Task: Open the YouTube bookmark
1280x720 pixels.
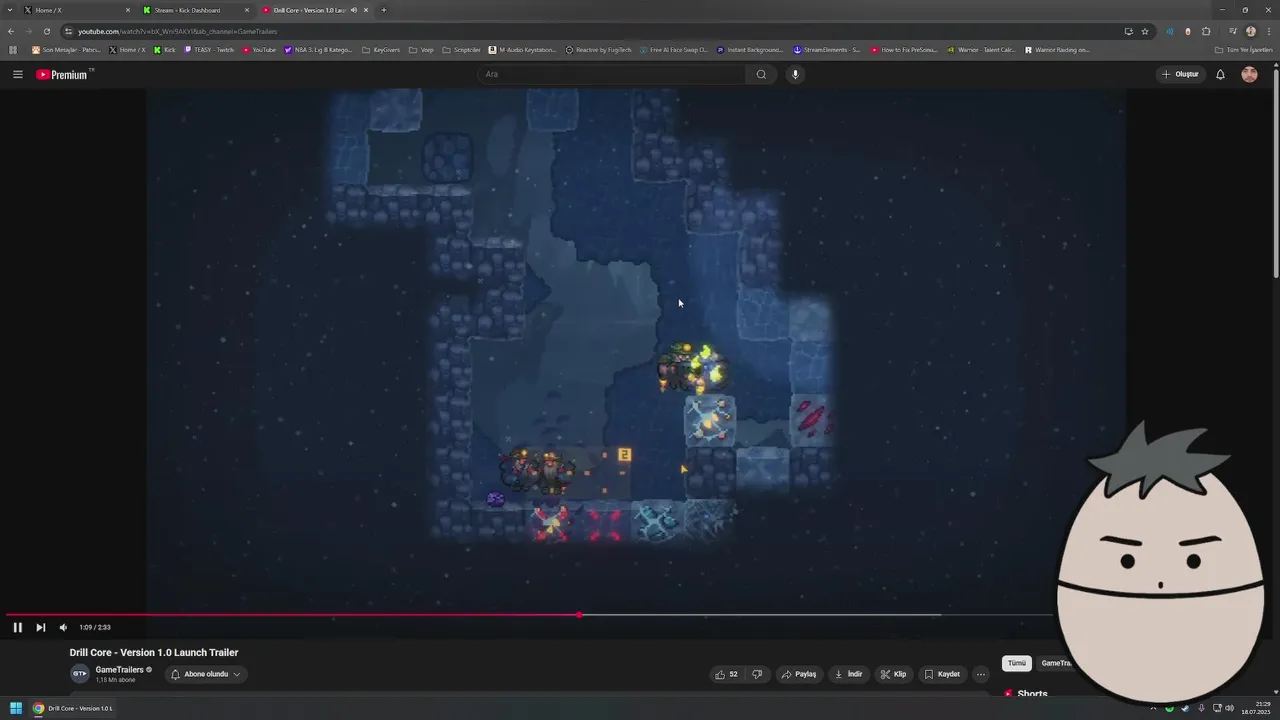Action: [259, 49]
